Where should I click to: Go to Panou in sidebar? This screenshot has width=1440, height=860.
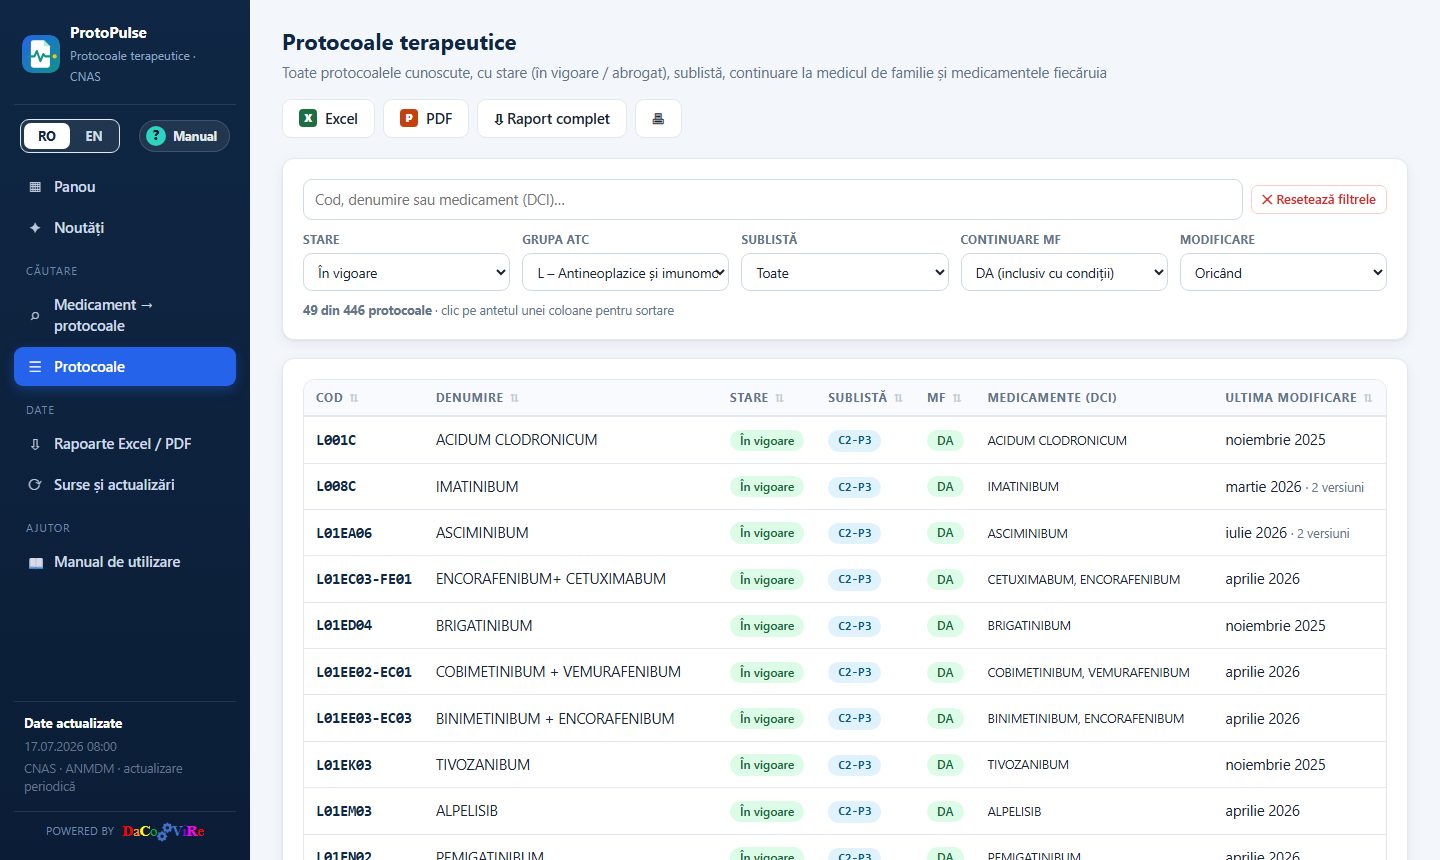[125, 187]
